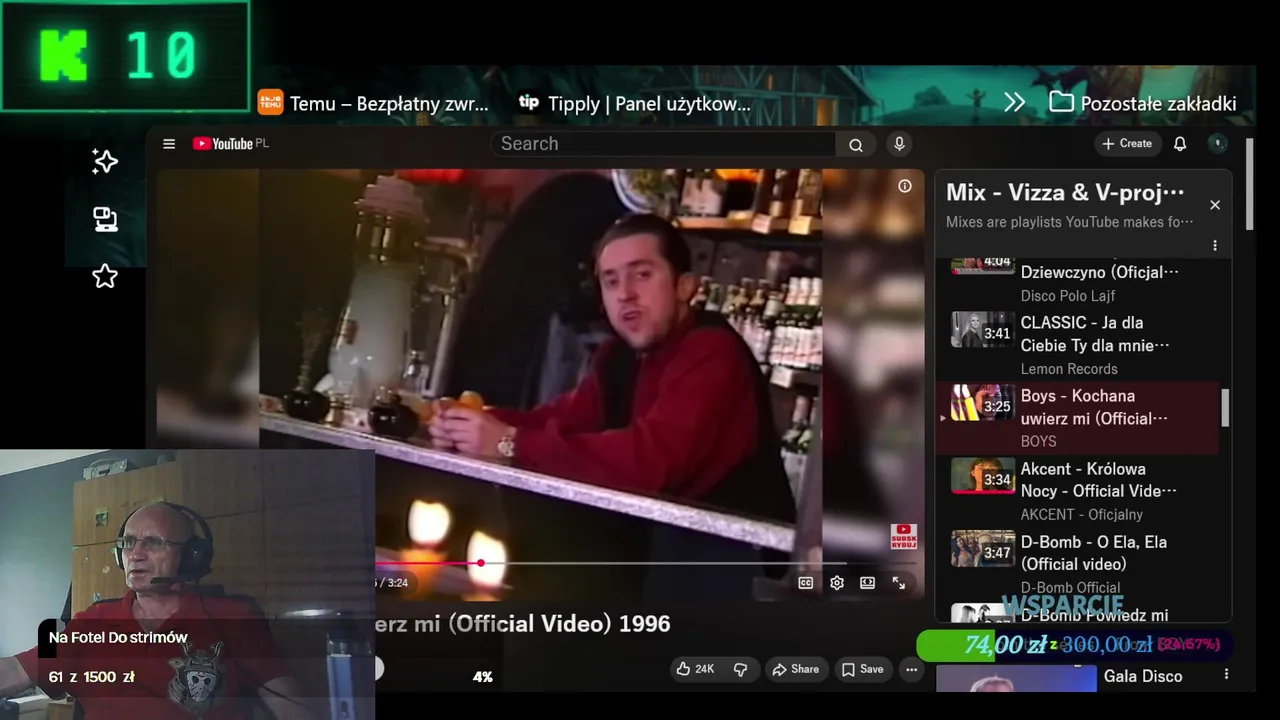Switch the video to full screen

(x=899, y=583)
